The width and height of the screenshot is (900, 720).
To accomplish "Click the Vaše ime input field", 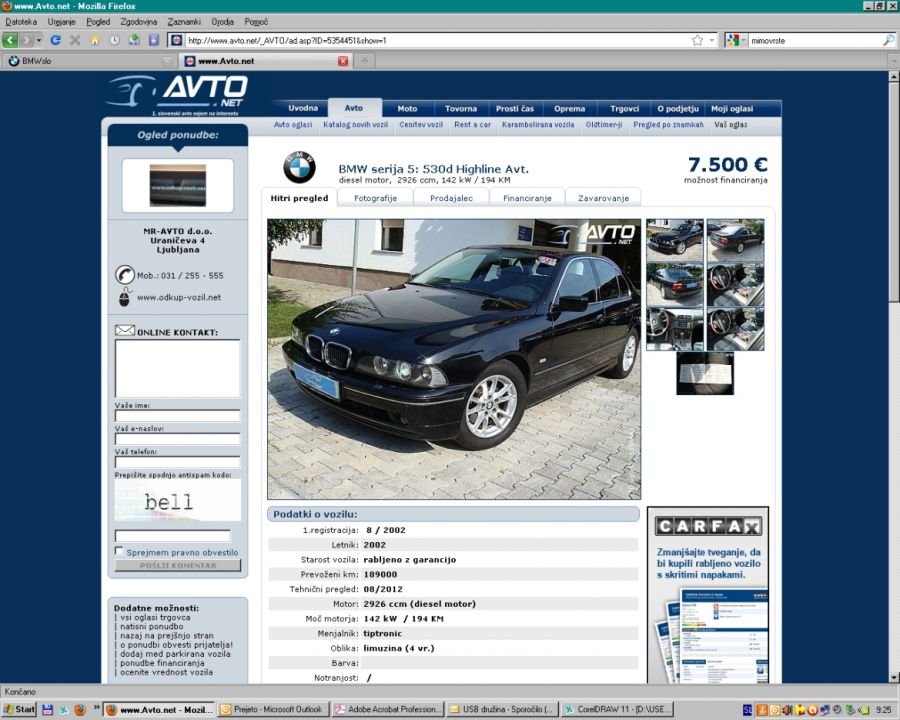I will [177, 416].
